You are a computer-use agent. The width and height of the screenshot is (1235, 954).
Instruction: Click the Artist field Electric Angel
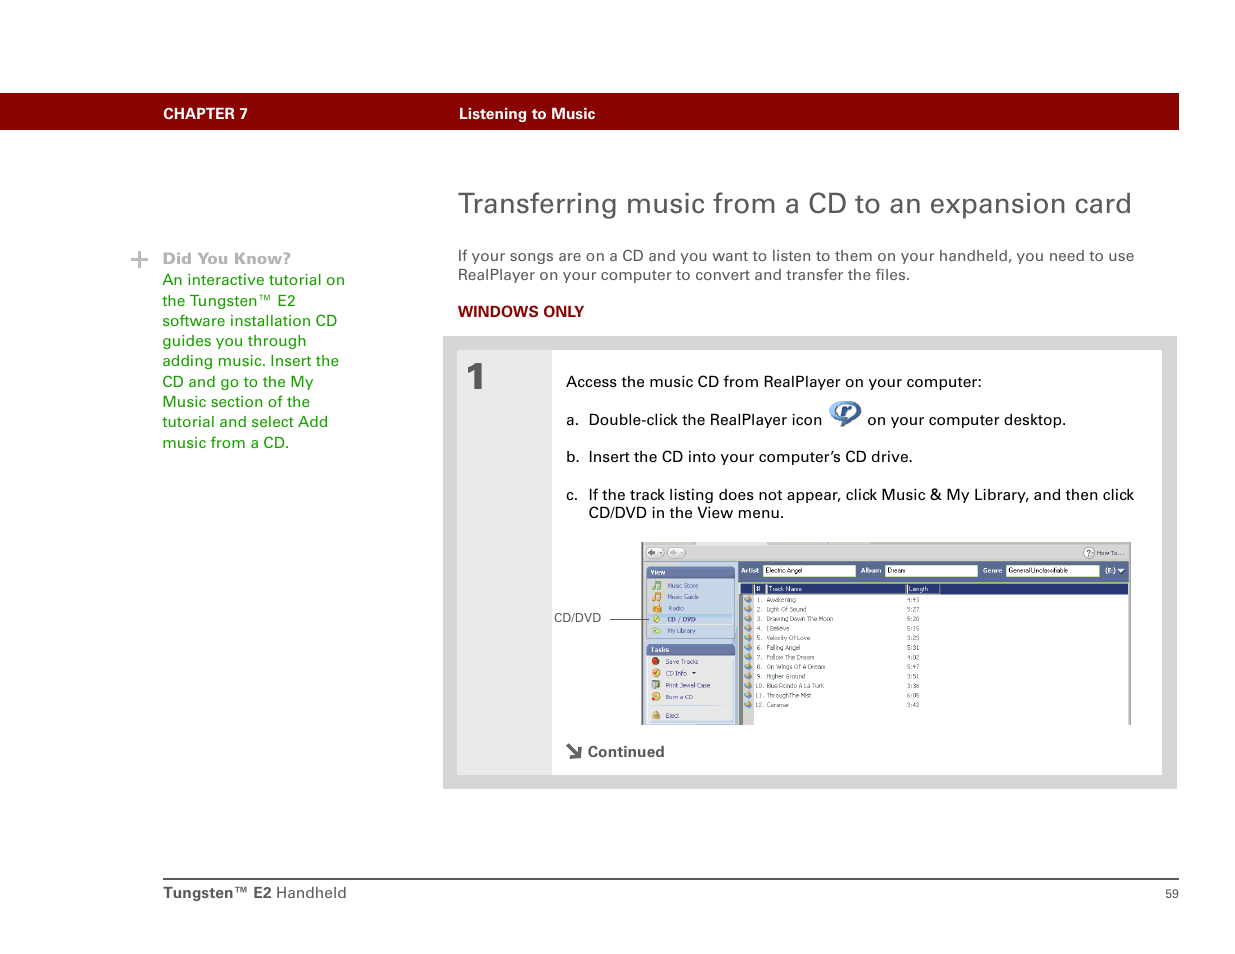tap(809, 571)
